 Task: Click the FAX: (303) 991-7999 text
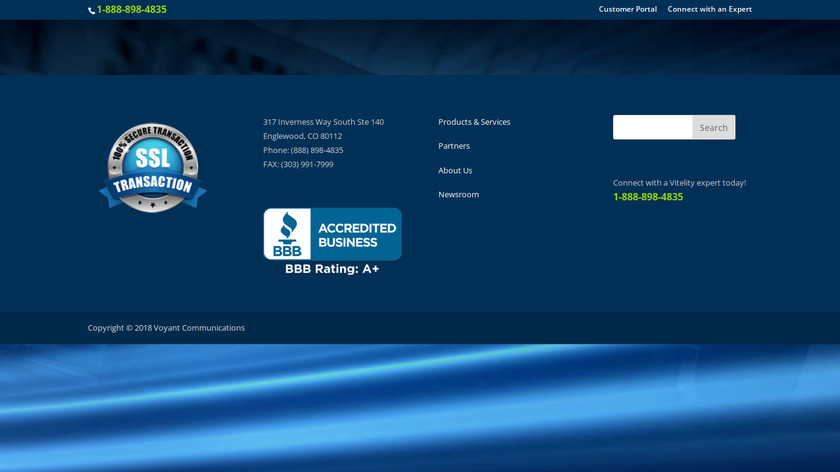(298, 164)
